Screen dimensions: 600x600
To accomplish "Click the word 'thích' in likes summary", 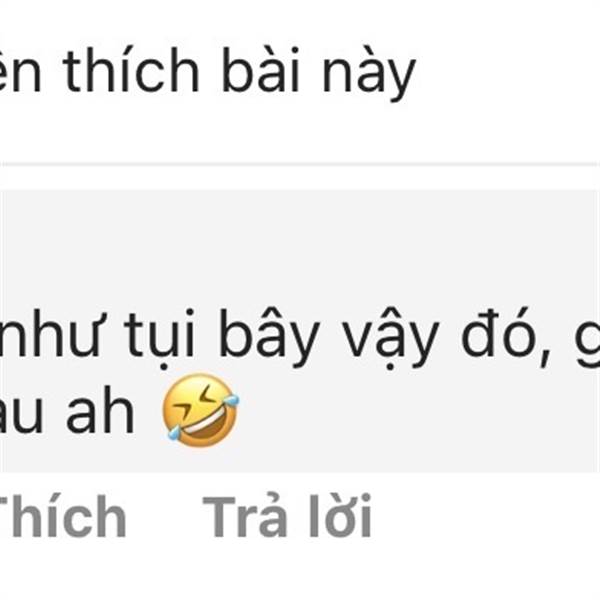I will click(x=131, y=70).
